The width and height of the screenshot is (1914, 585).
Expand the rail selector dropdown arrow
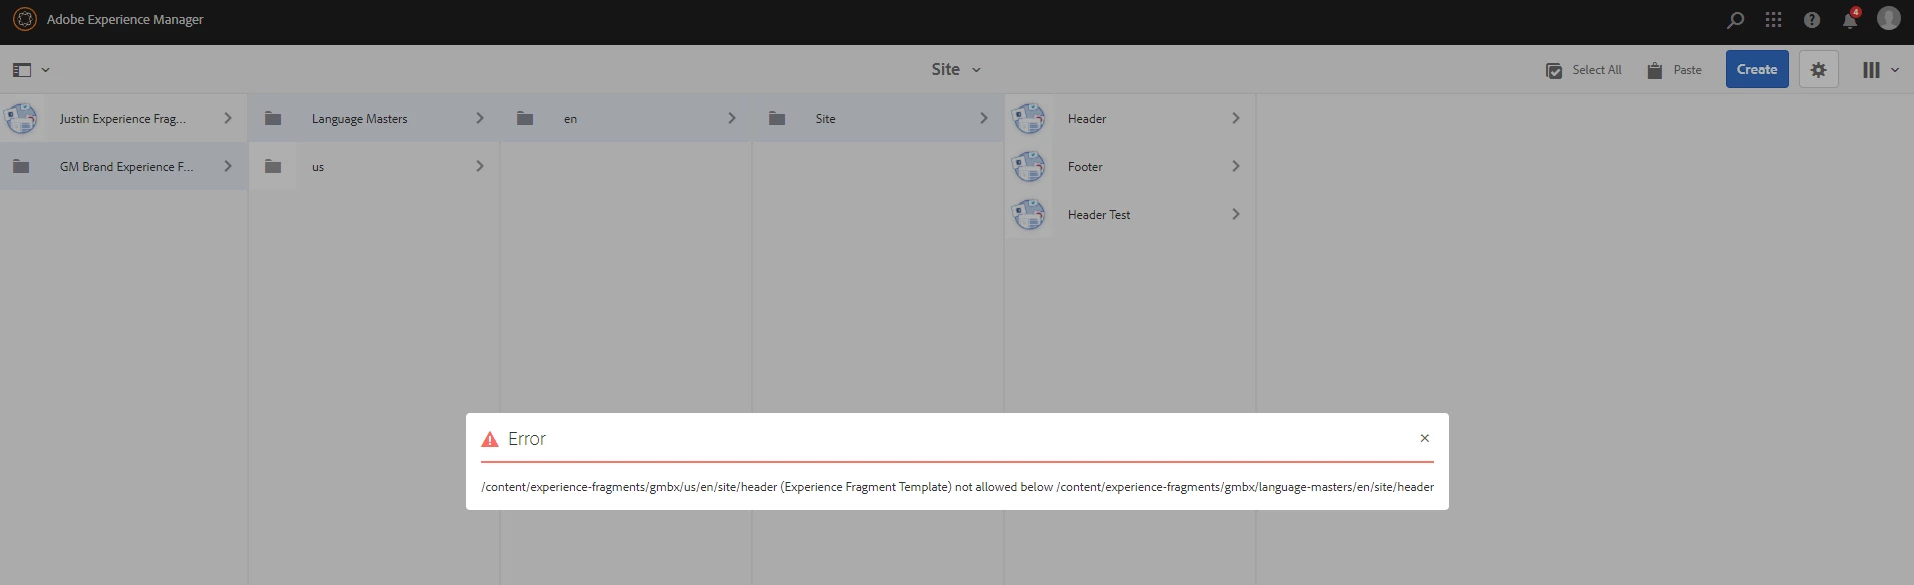pyautogui.click(x=45, y=70)
